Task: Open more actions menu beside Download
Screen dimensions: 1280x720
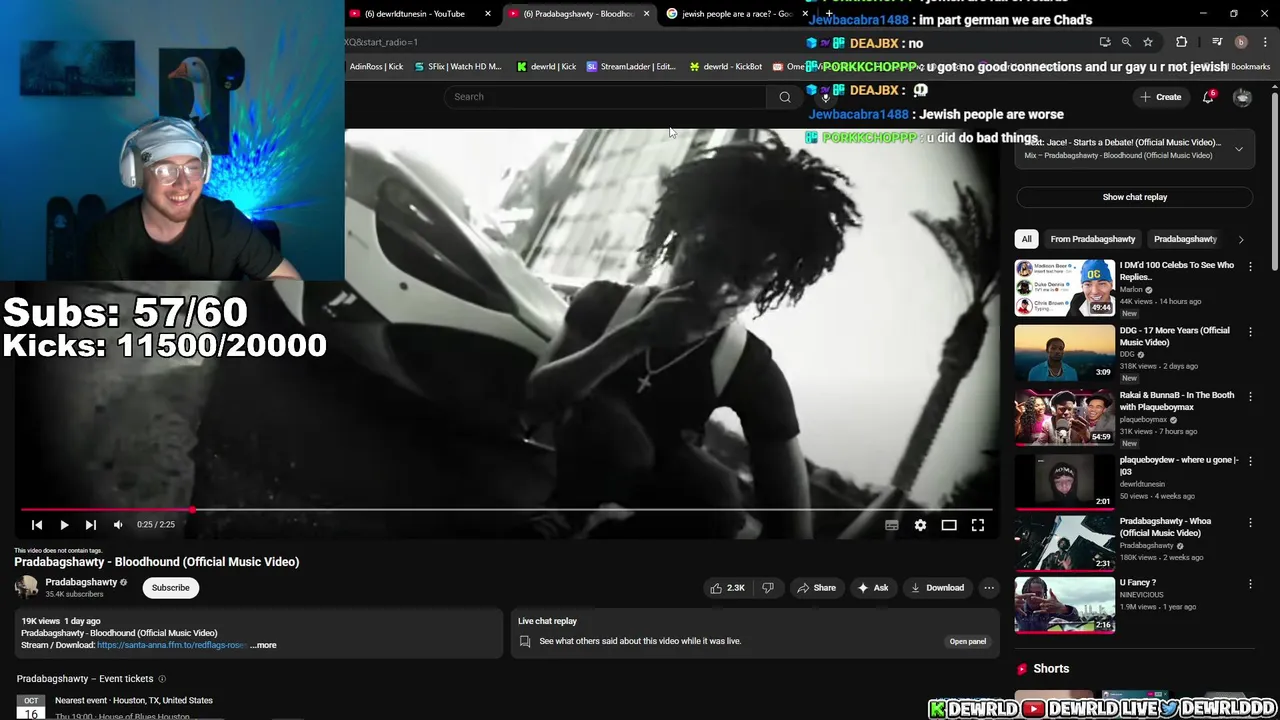Action: [989, 588]
